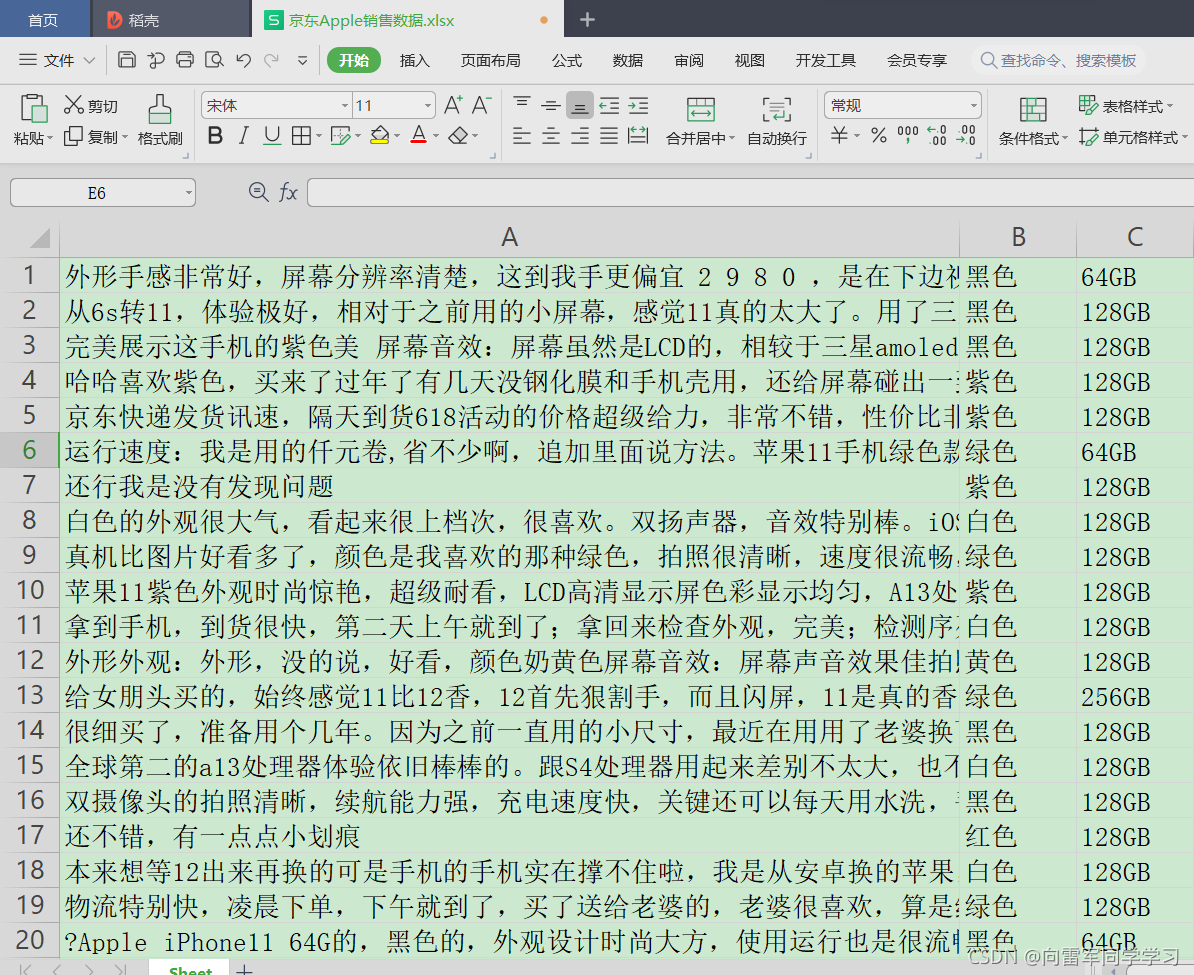The height and width of the screenshot is (975, 1194).
Task: Open the font size 11 dropdown
Action: tap(428, 106)
